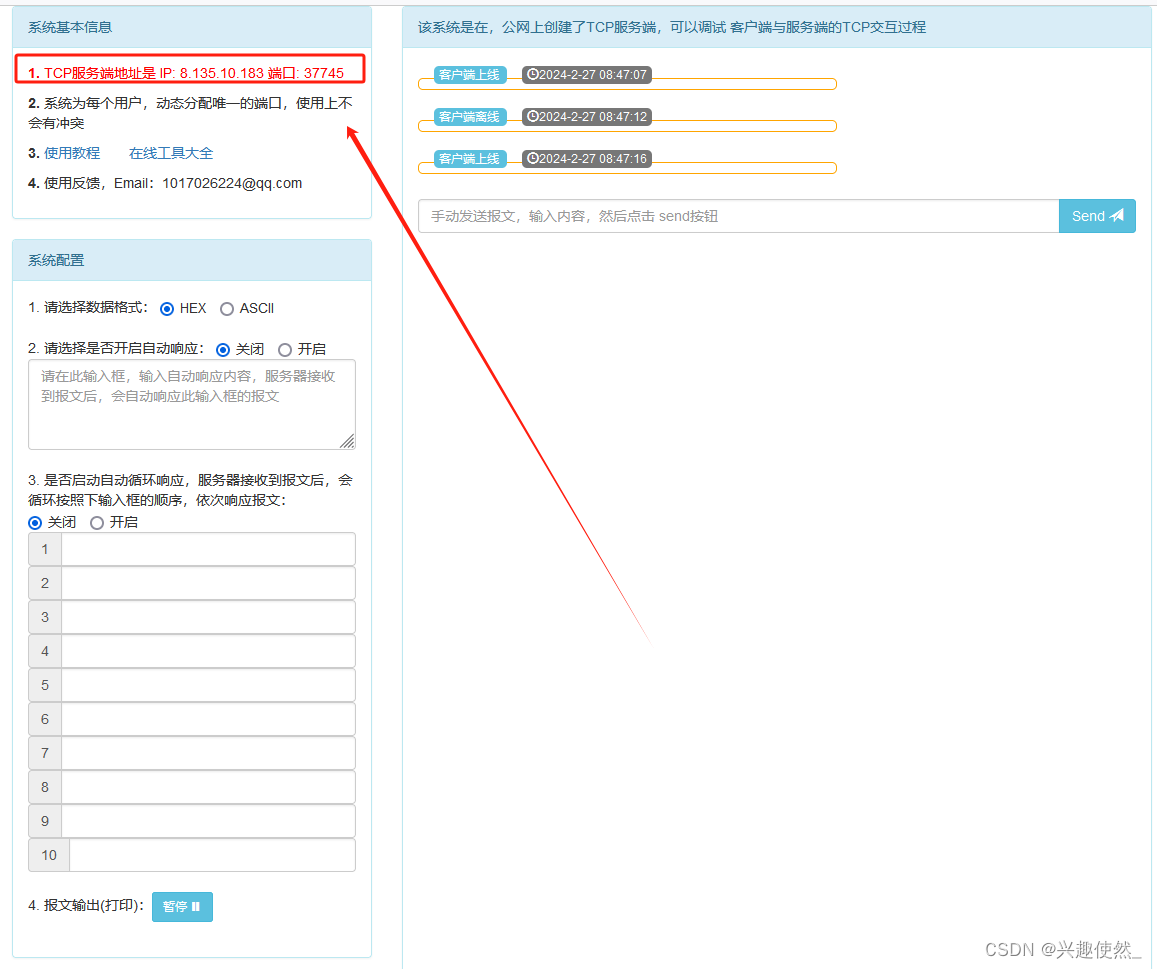This screenshot has height=969, width=1157.
Task: Click loop response input row 5
Action: click(208, 685)
